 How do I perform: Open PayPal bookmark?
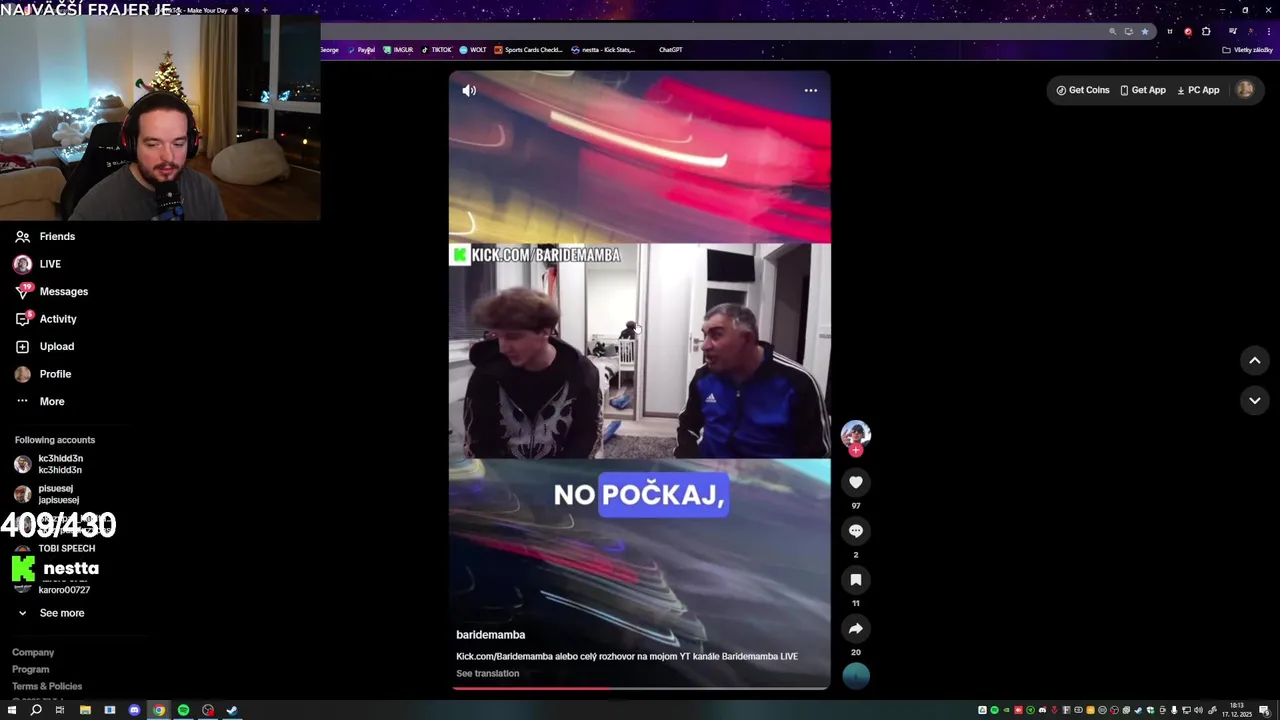362,50
